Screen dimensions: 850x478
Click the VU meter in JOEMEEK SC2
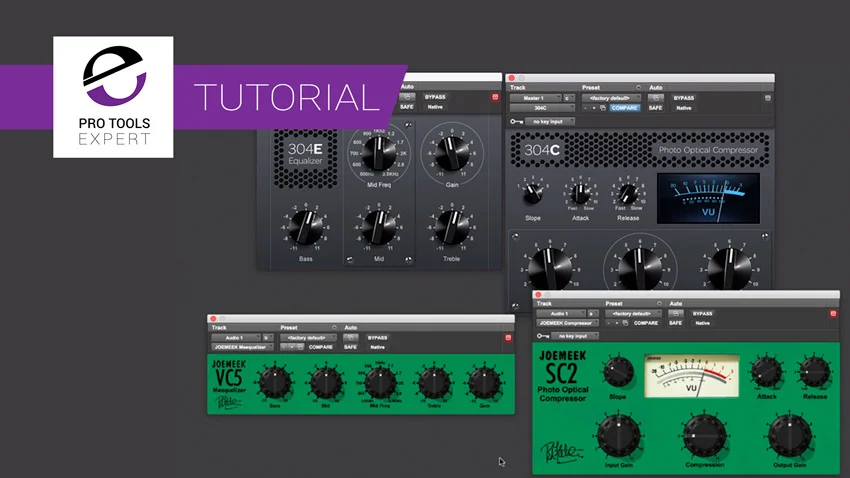click(691, 376)
